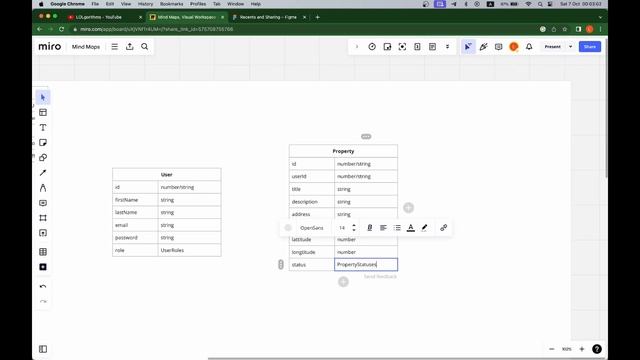The width and height of the screenshot is (640, 360).
Task: Select the Connection line arrow tool
Action: tap(43, 173)
